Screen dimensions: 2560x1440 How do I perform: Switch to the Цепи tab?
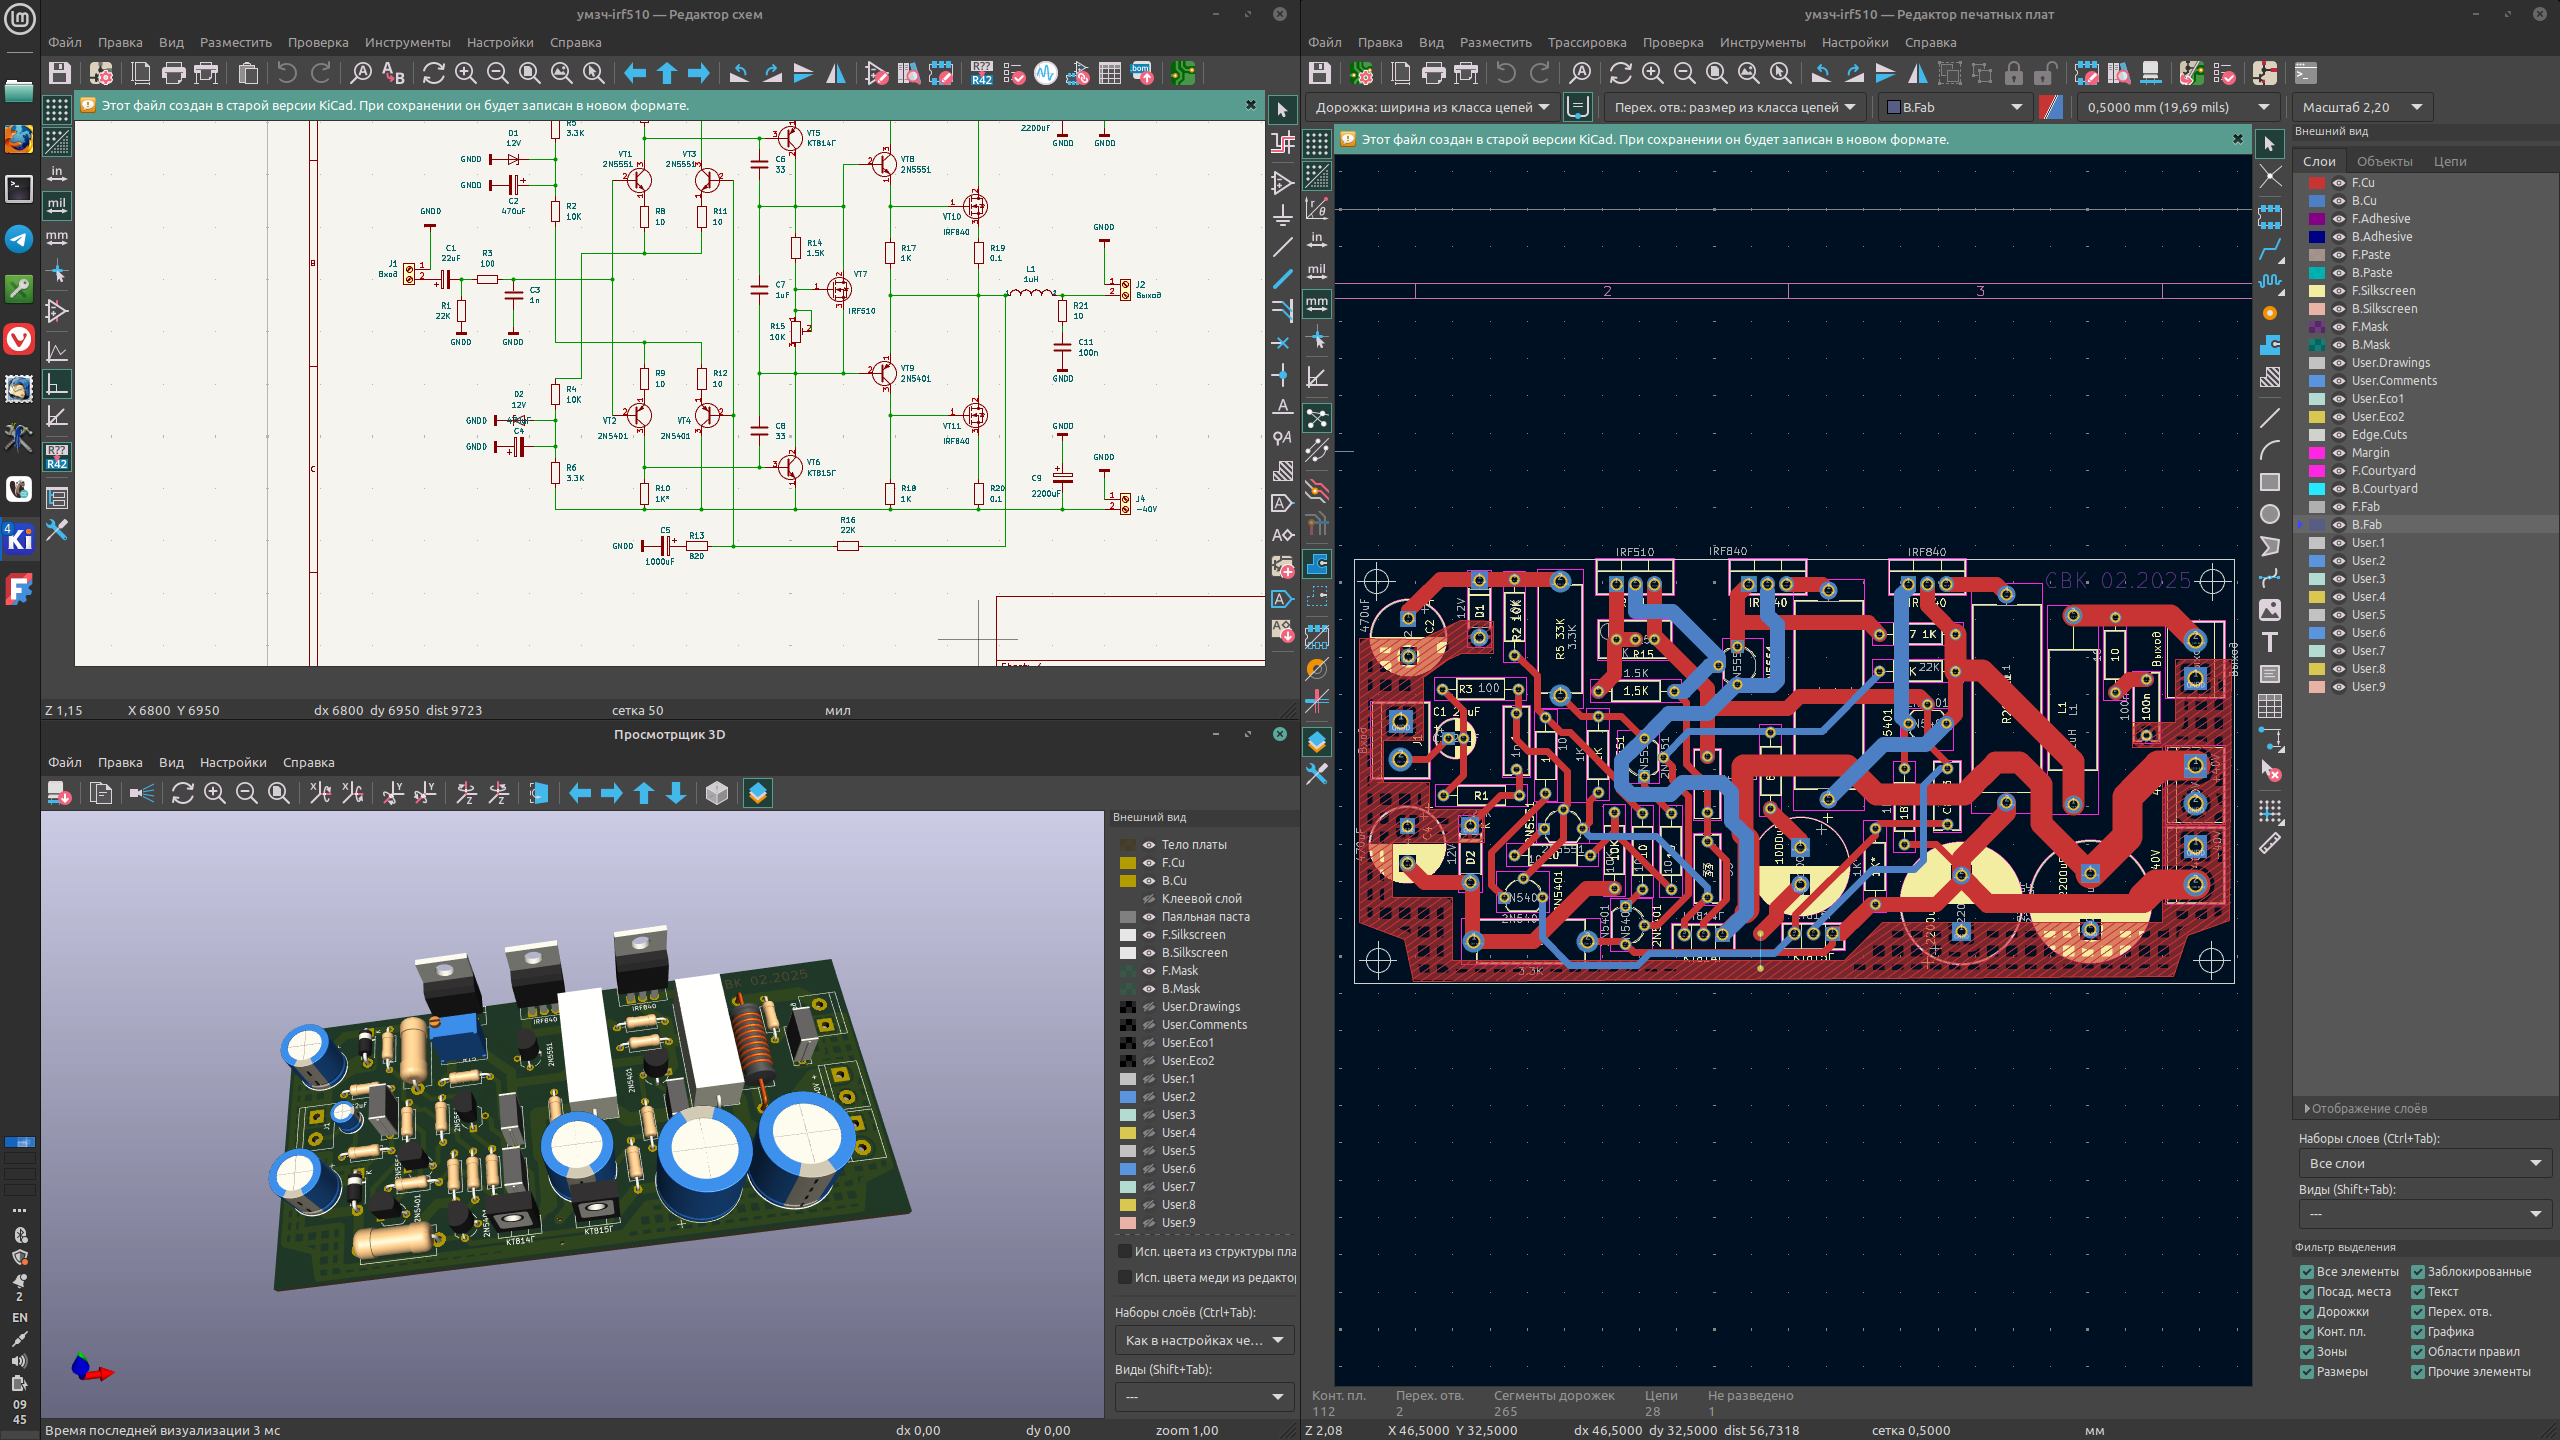(2449, 161)
